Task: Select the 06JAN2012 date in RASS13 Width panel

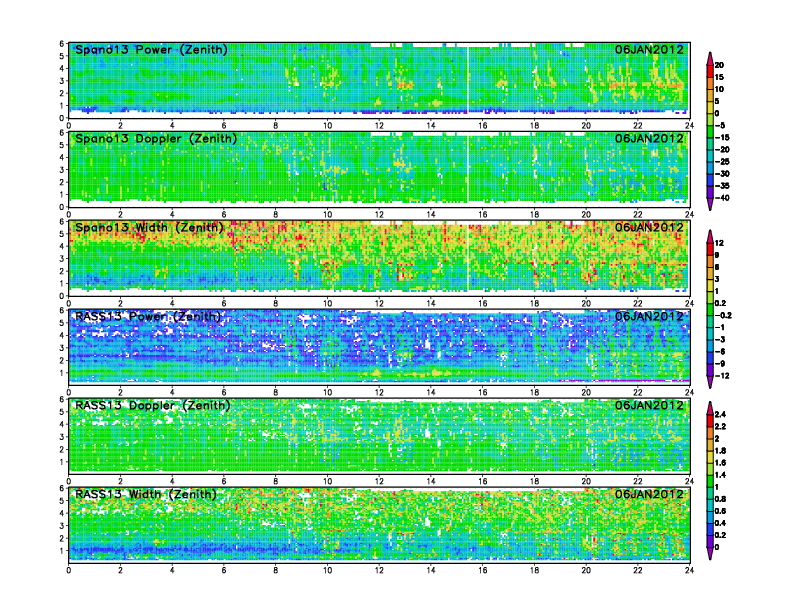Action: coord(649,495)
